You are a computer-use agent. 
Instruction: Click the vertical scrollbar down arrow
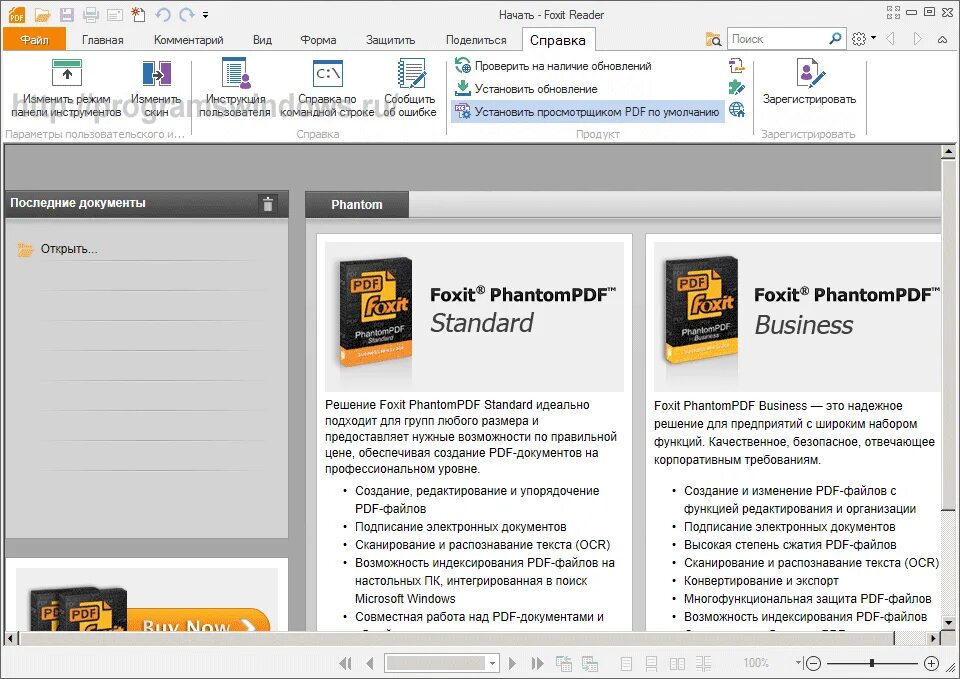pos(948,623)
